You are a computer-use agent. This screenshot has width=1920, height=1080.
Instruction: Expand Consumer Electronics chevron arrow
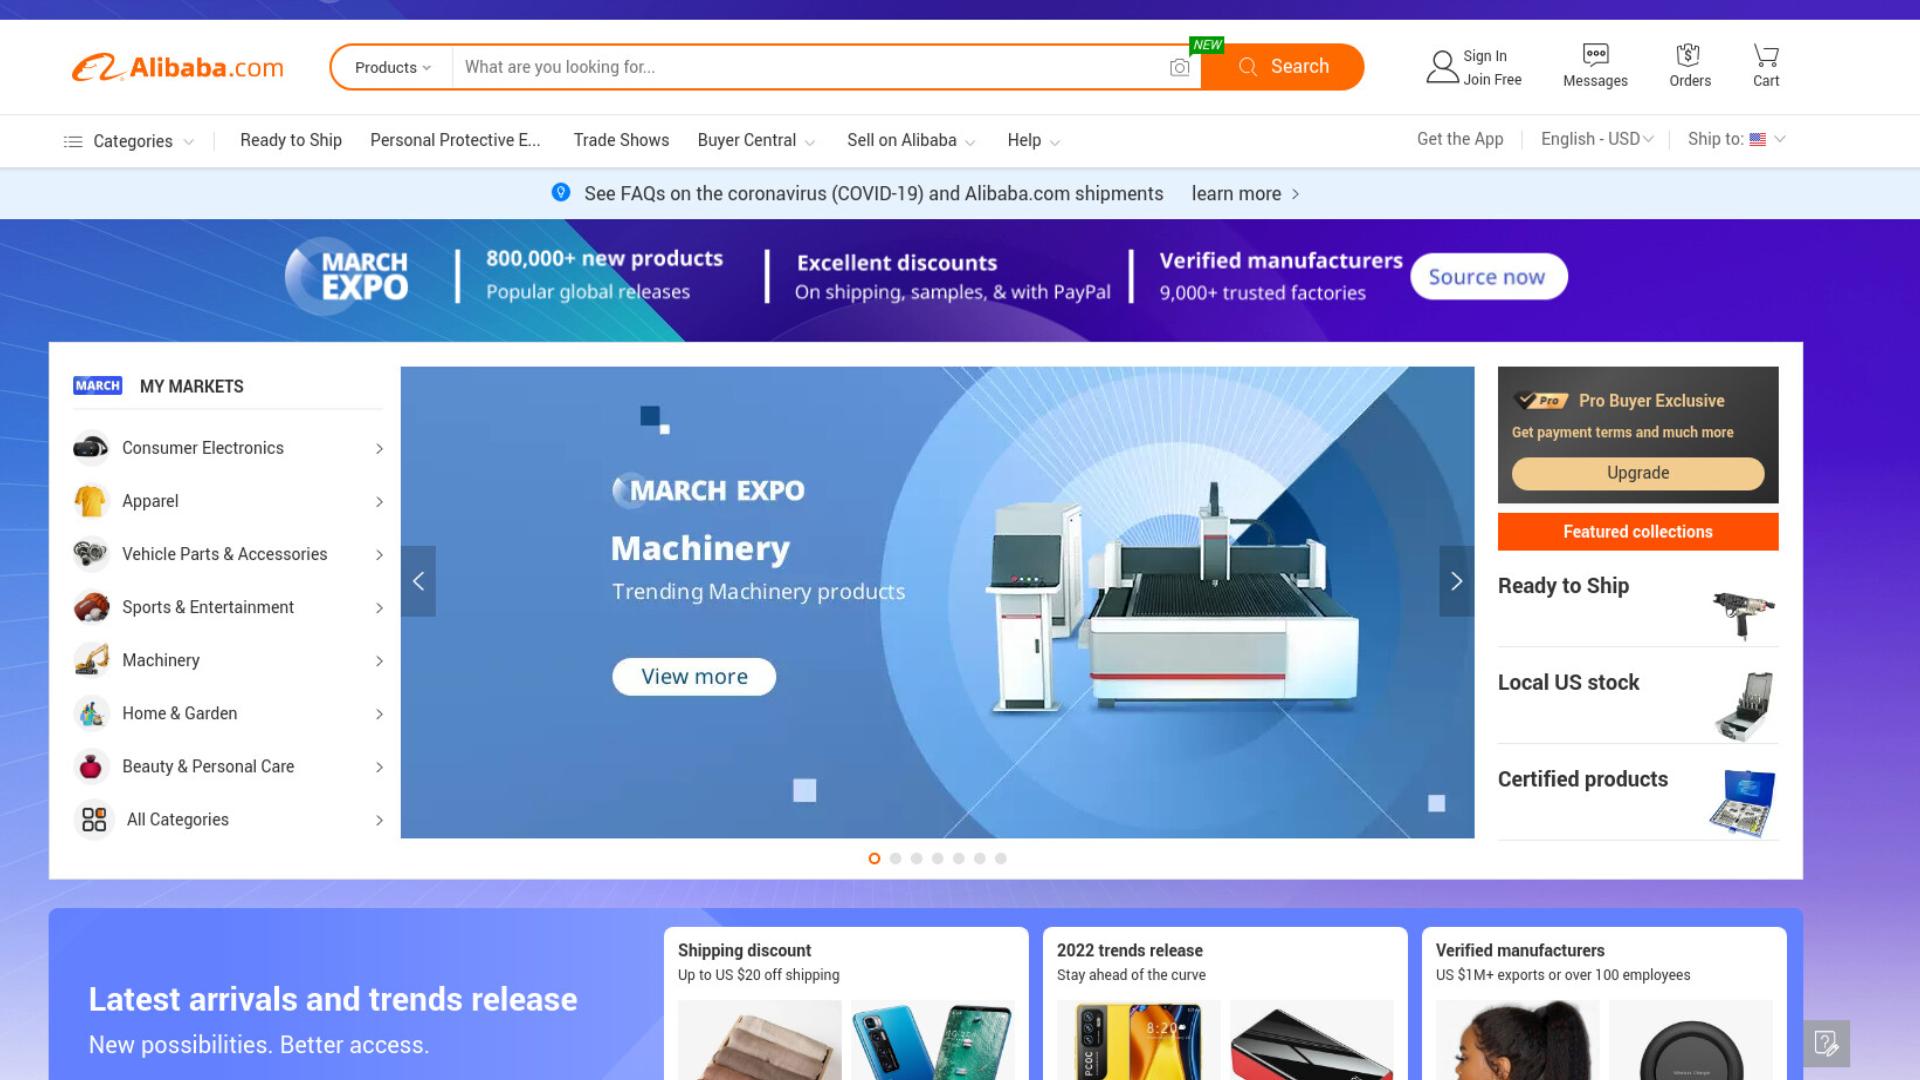pos(379,449)
